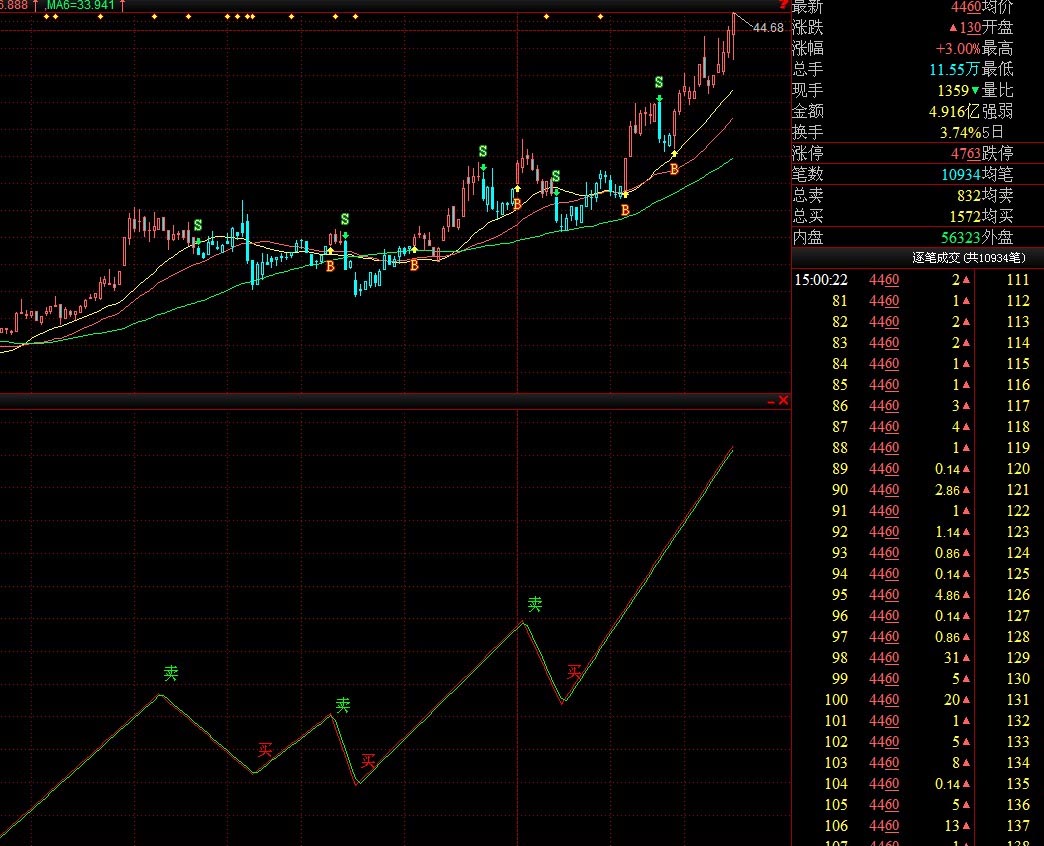Image resolution: width=1044 pixels, height=846 pixels.
Task: Click the rightmost B buy signal marker
Action: tap(674, 169)
